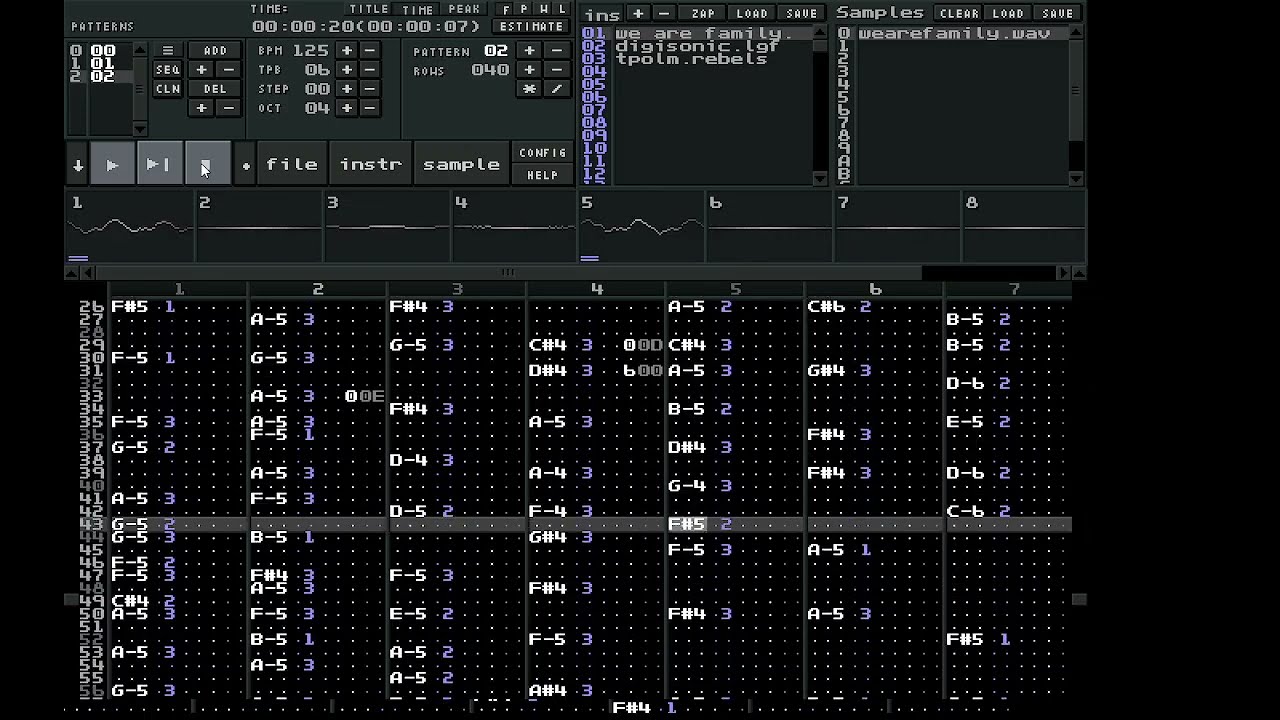The height and width of the screenshot is (720, 1280).
Task: CLEAR the selected sample
Action: click(x=959, y=13)
